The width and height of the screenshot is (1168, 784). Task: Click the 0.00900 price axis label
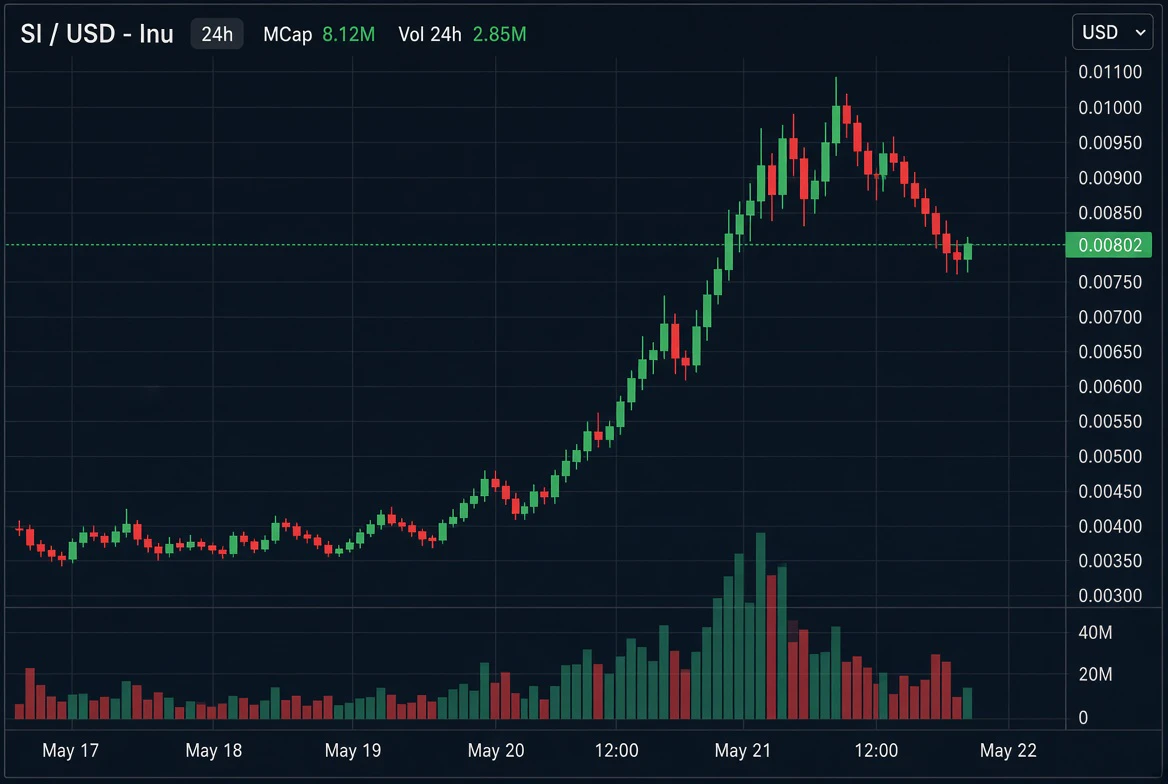click(1110, 177)
